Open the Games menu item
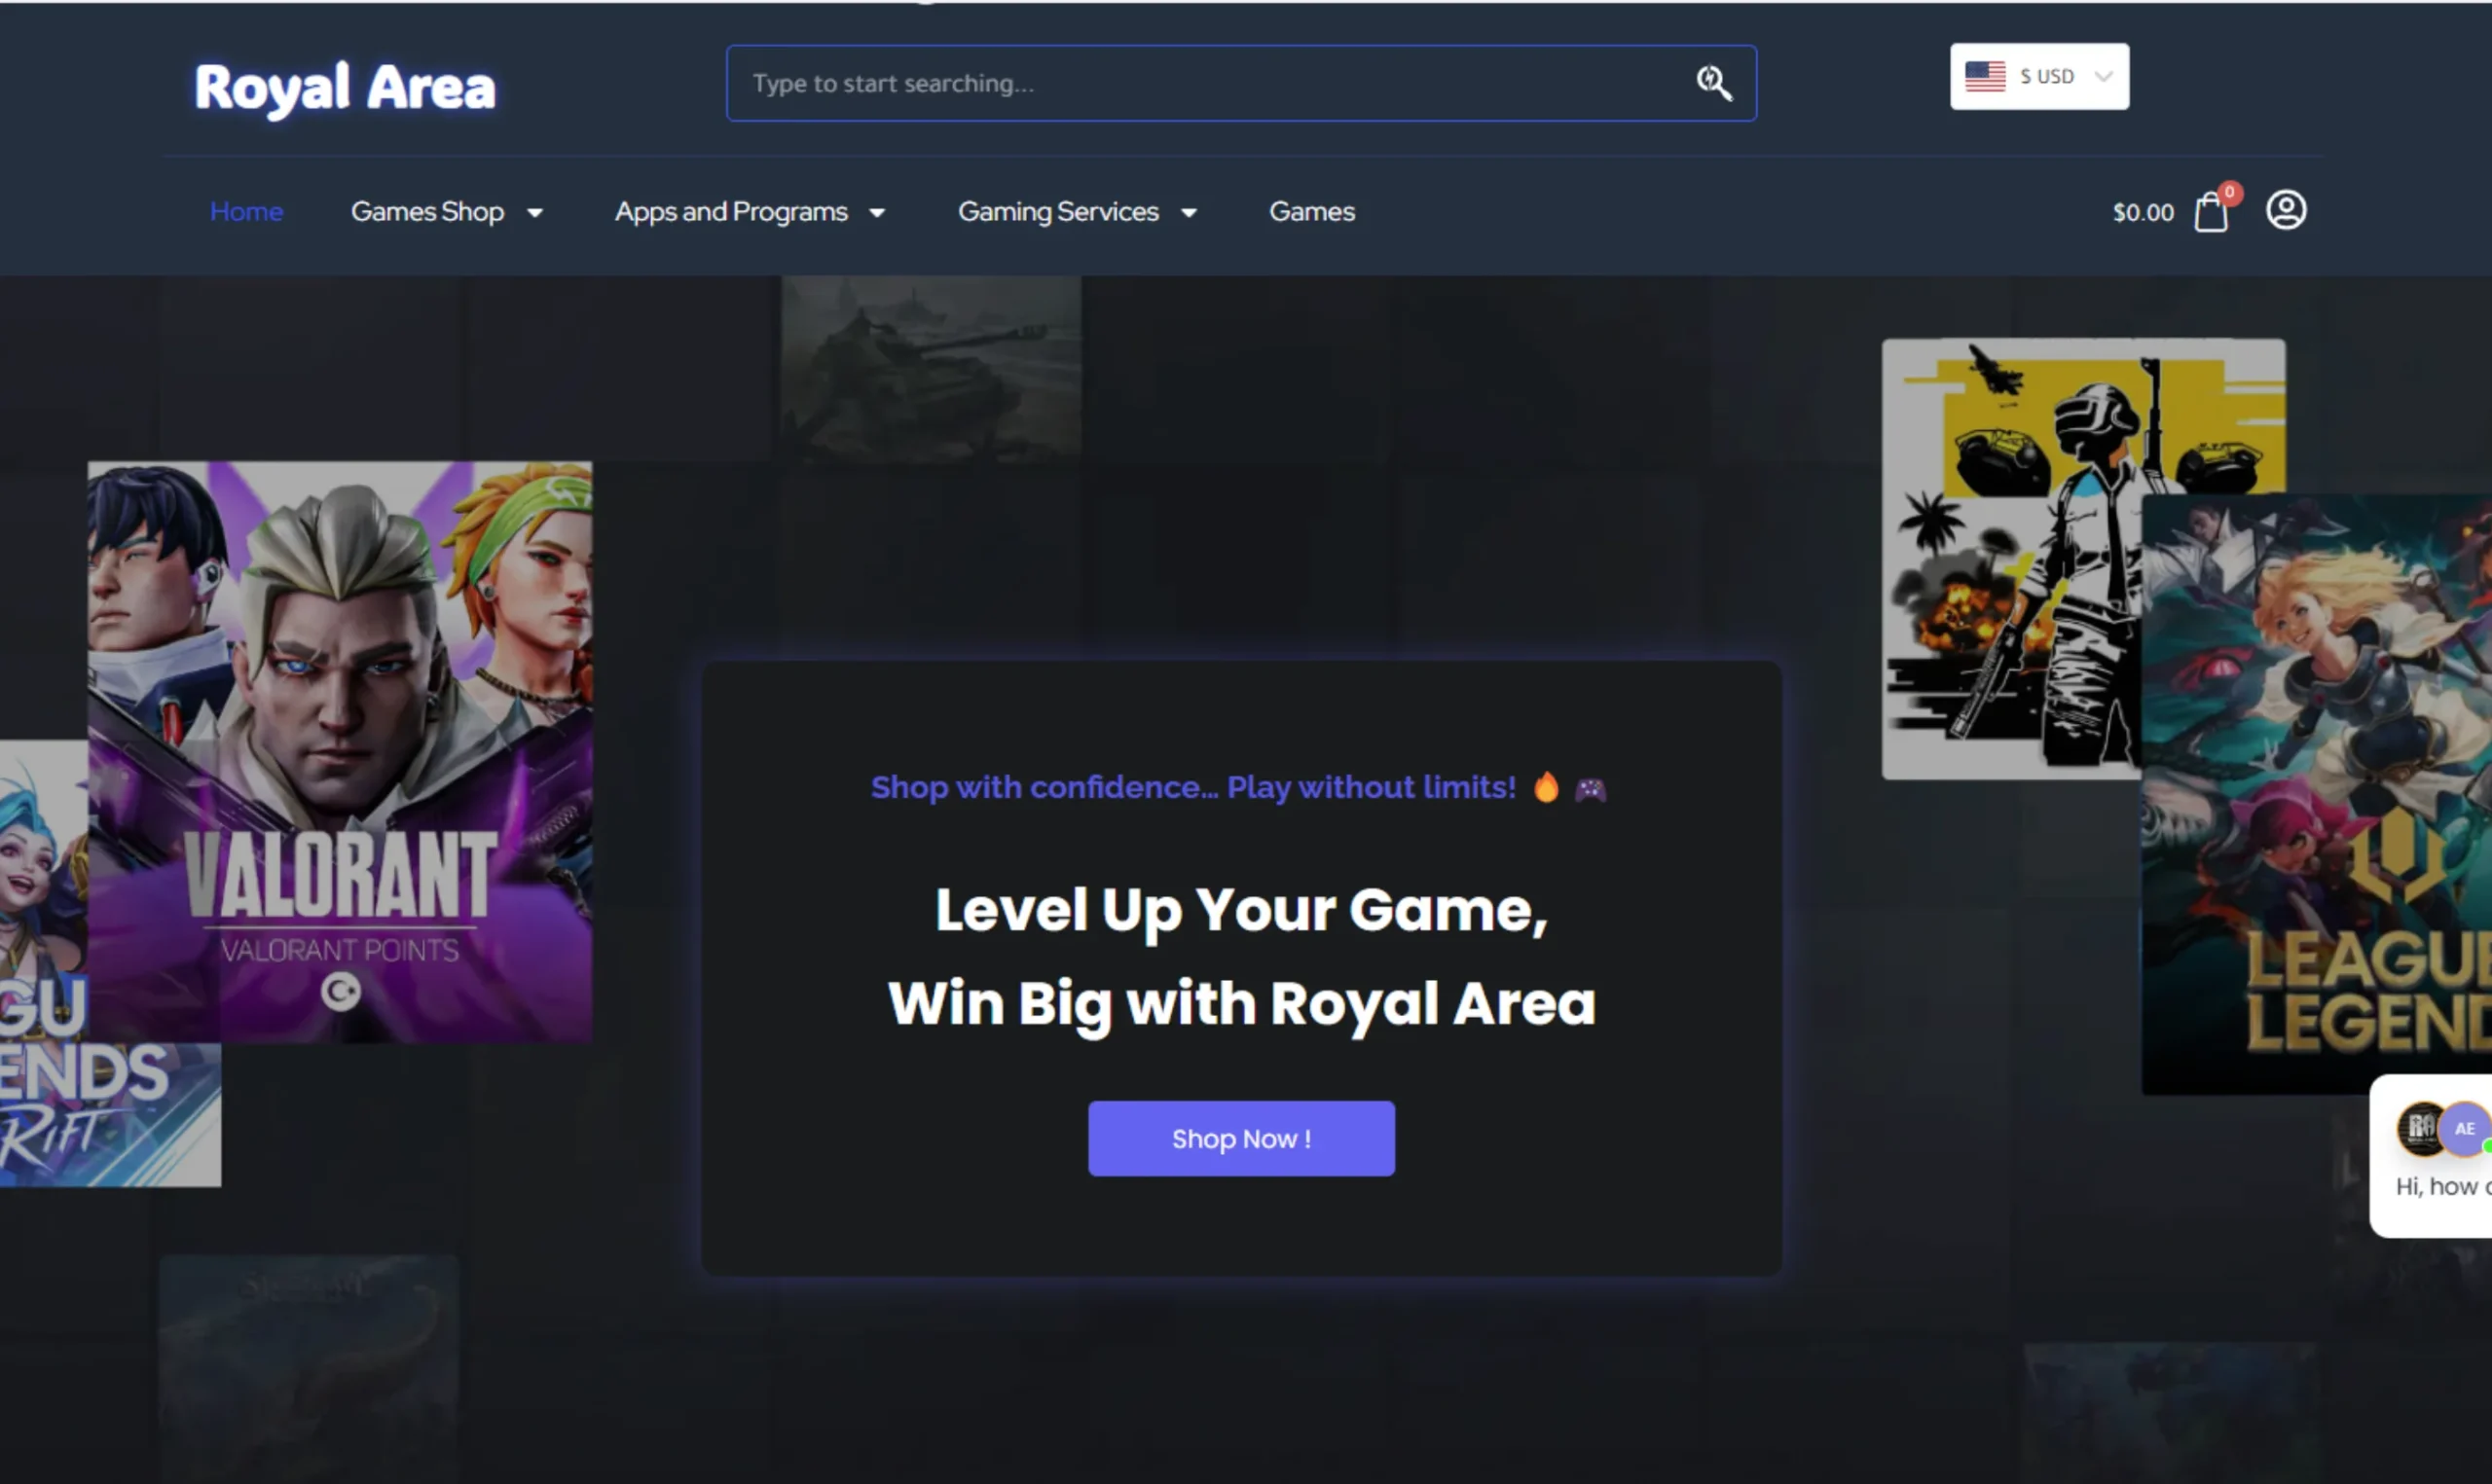The height and width of the screenshot is (1484, 2492). (x=1312, y=212)
